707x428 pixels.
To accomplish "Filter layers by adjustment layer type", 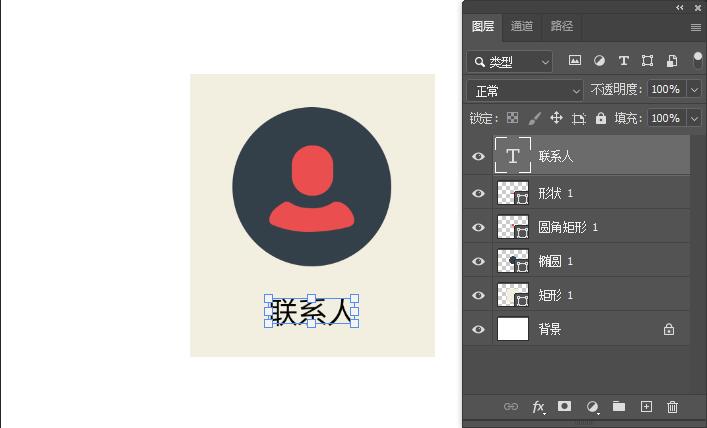I will [x=599, y=61].
